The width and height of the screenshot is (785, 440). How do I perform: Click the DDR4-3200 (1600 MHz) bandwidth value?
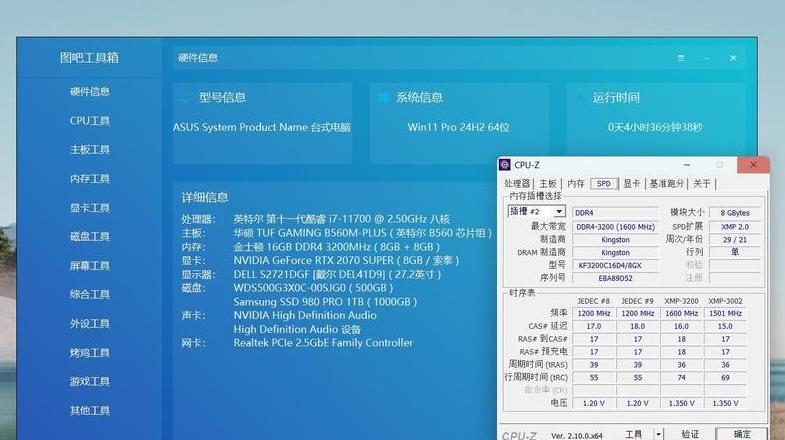[615, 227]
